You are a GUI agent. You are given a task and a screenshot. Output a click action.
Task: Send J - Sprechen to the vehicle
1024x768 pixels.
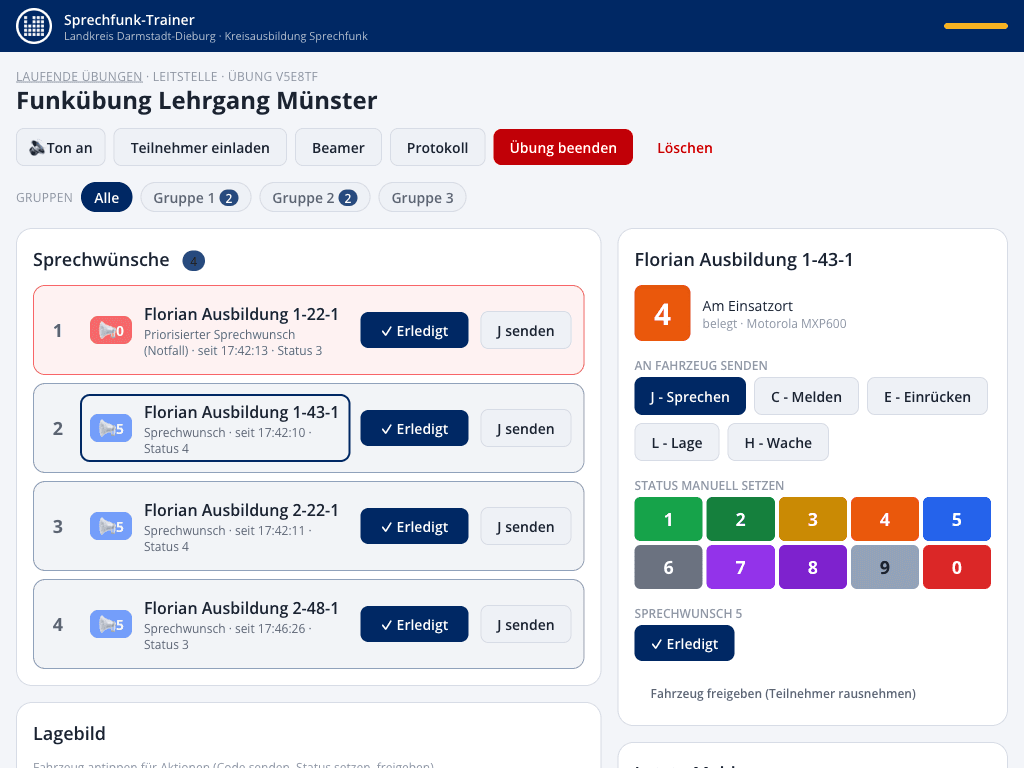point(690,396)
